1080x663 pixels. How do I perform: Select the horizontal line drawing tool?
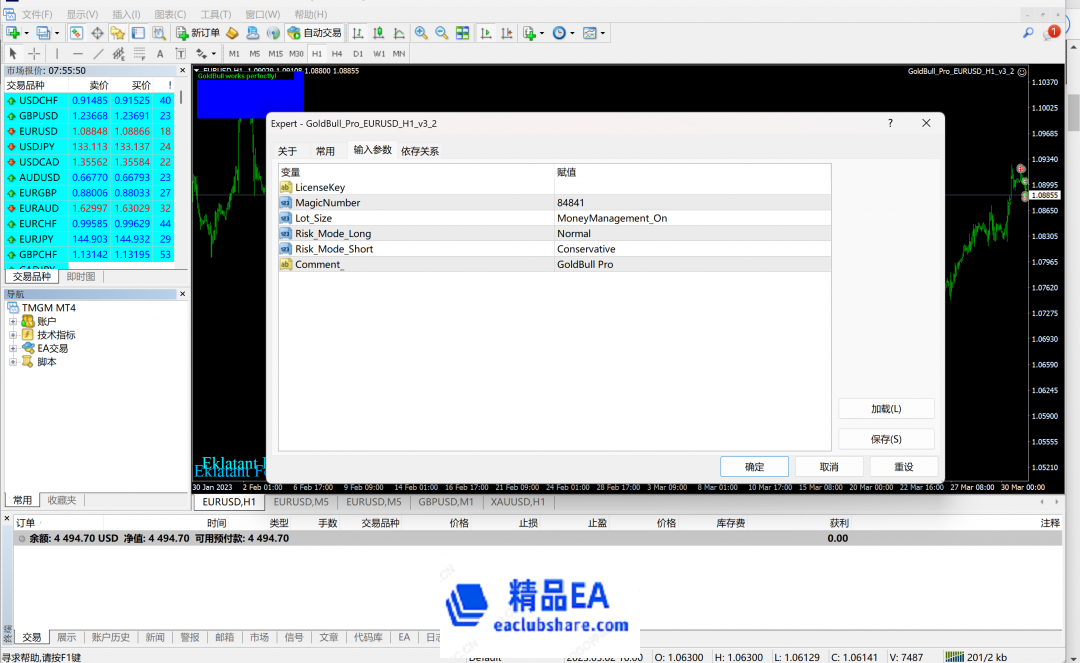click(x=77, y=53)
